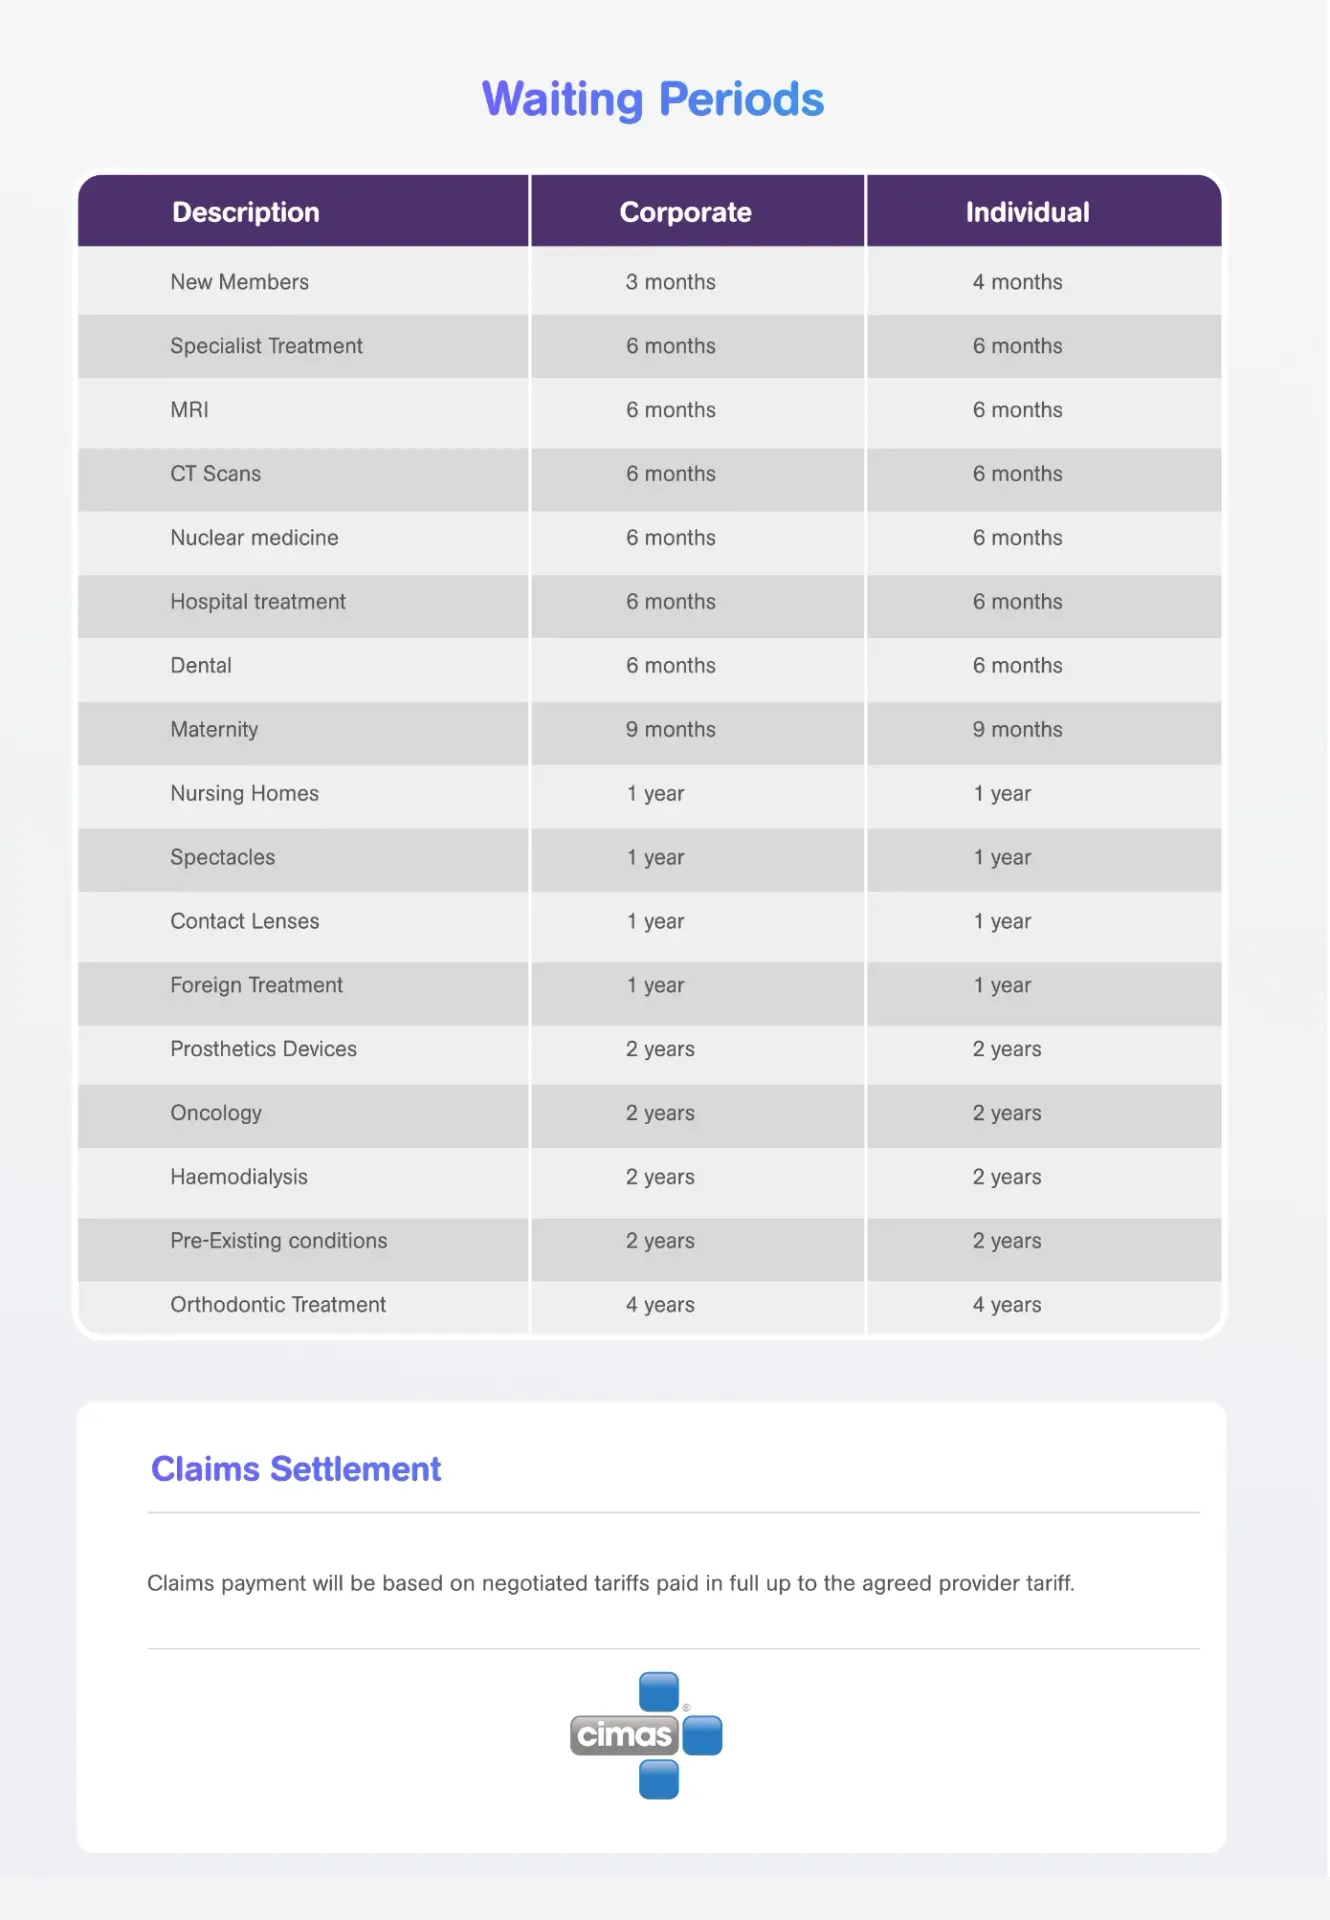This screenshot has width=1330, height=1920.
Task: Select the Description column header
Action: coord(246,212)
